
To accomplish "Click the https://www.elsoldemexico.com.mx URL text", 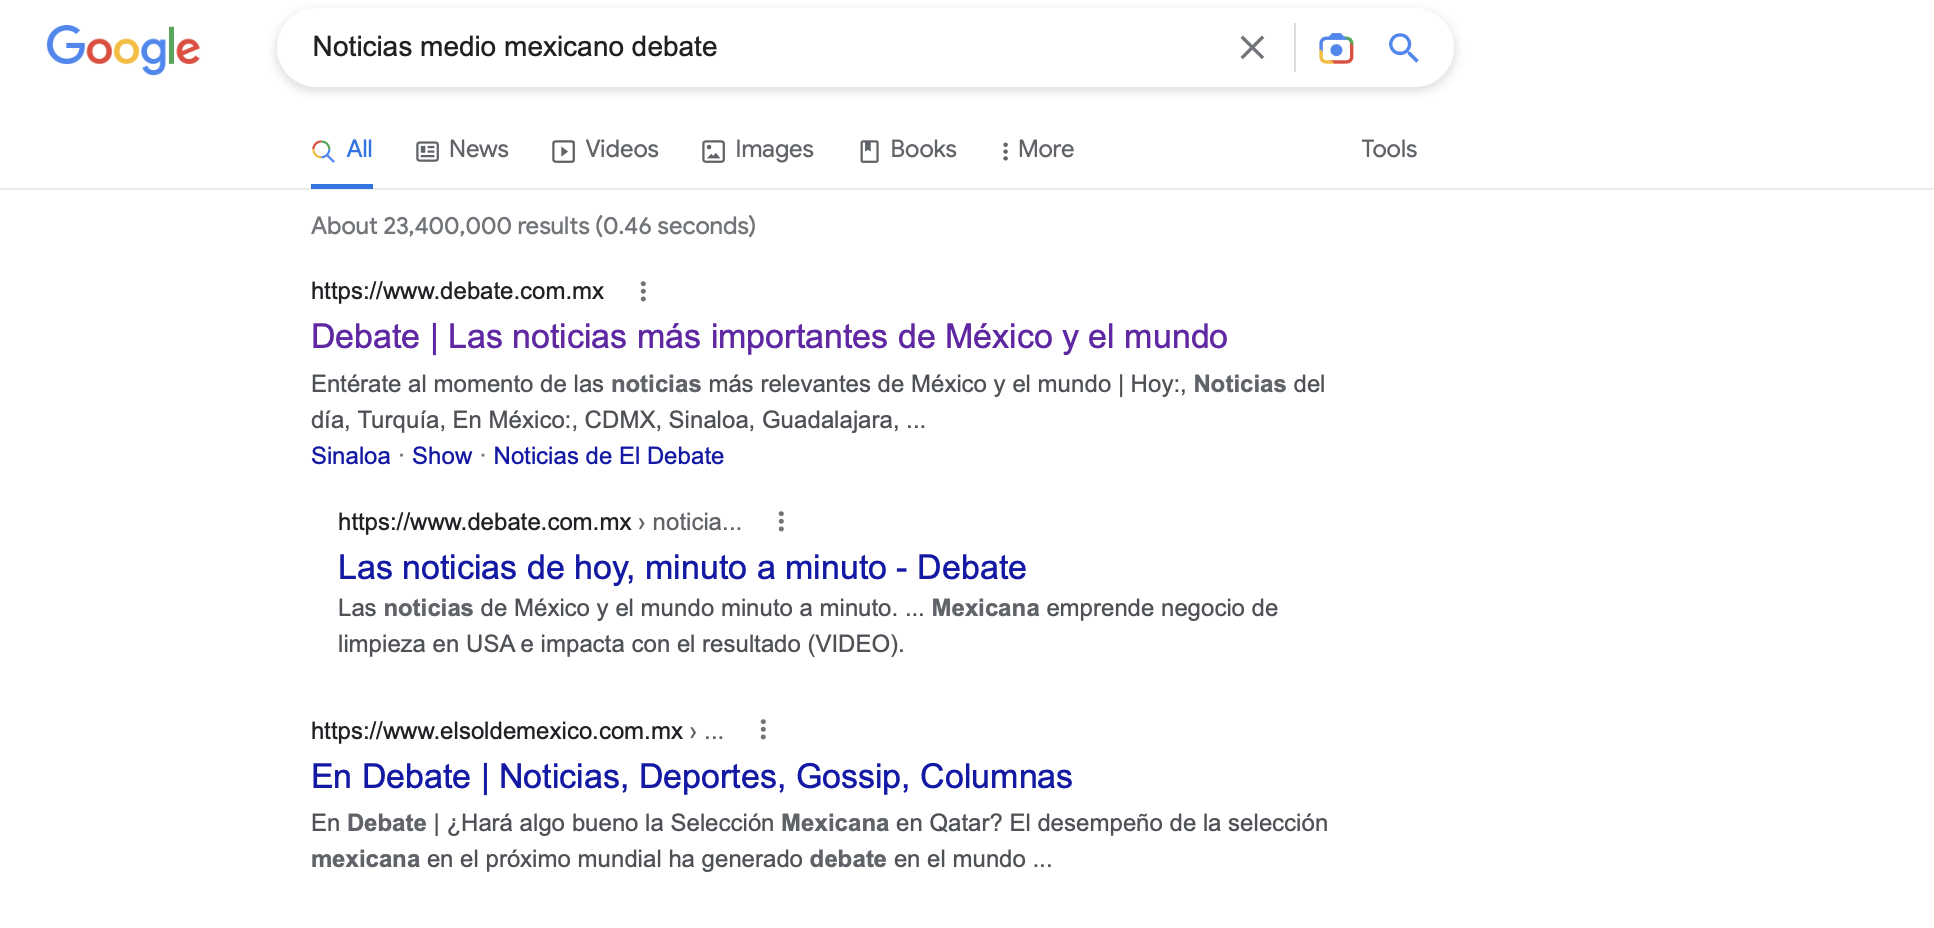I will [497, 731].
